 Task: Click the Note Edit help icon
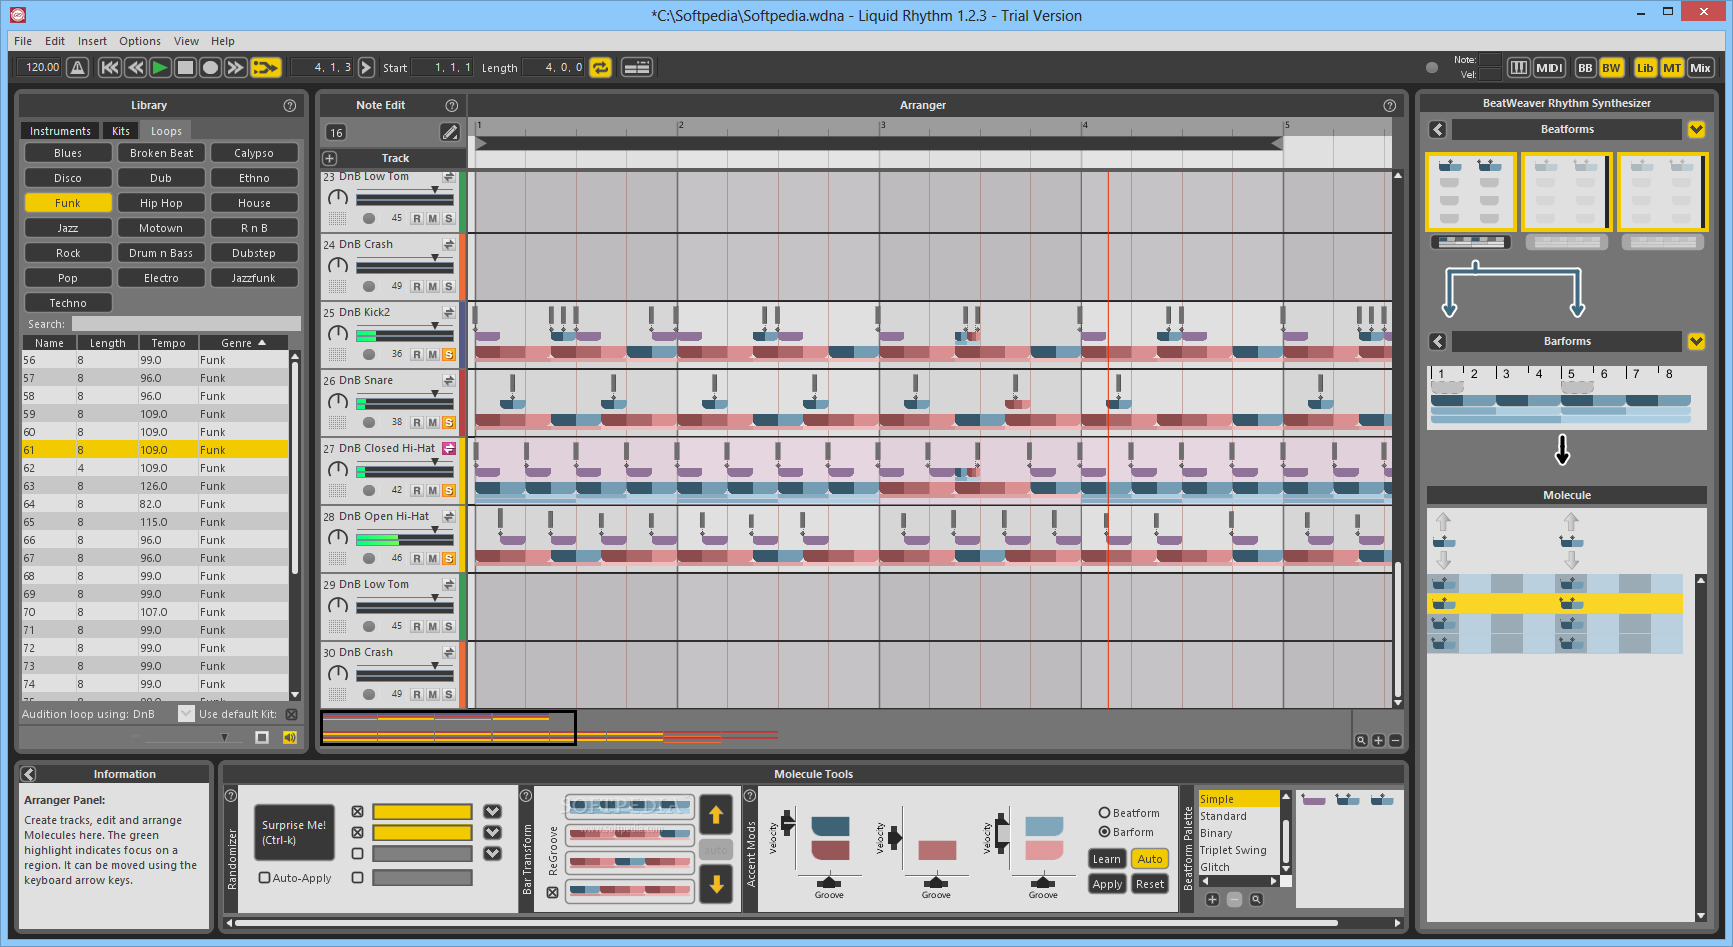pos(452,105)
